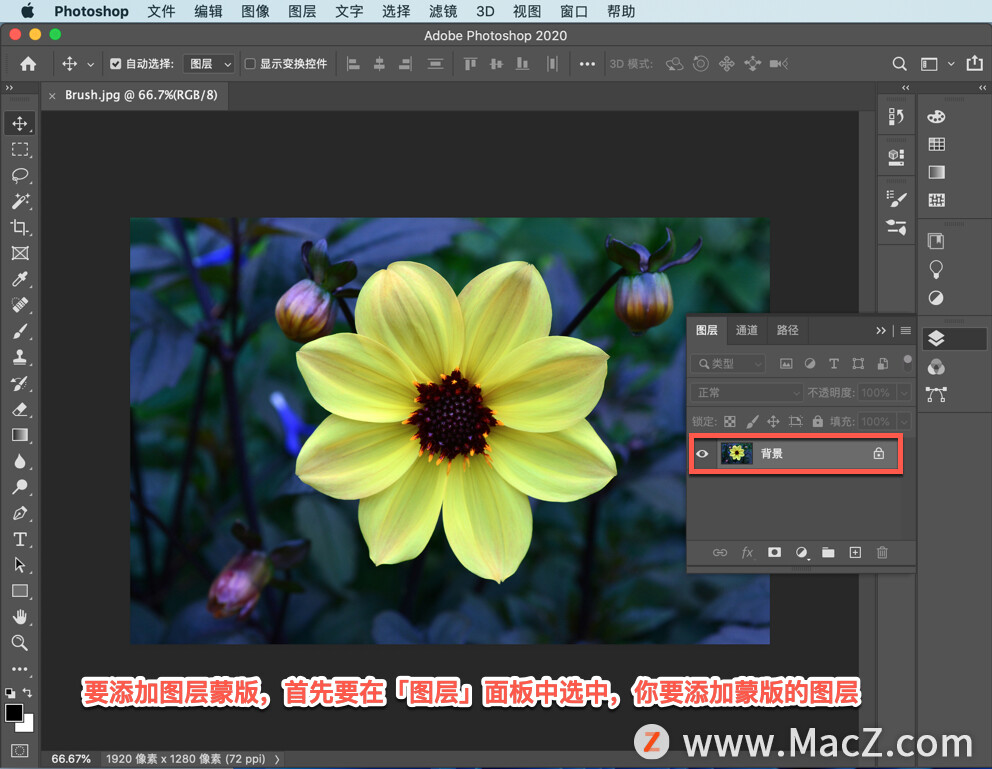Select the Spot Healing Brush tool
Viewport: 992px width, 769px height.
(20, 305)
